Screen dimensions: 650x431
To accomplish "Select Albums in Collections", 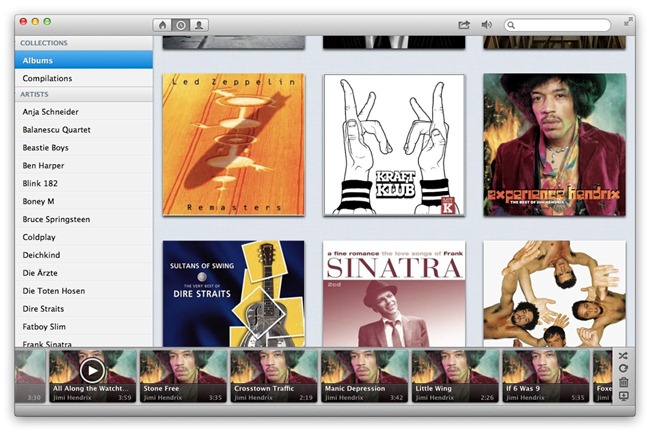I will (84, 61).
